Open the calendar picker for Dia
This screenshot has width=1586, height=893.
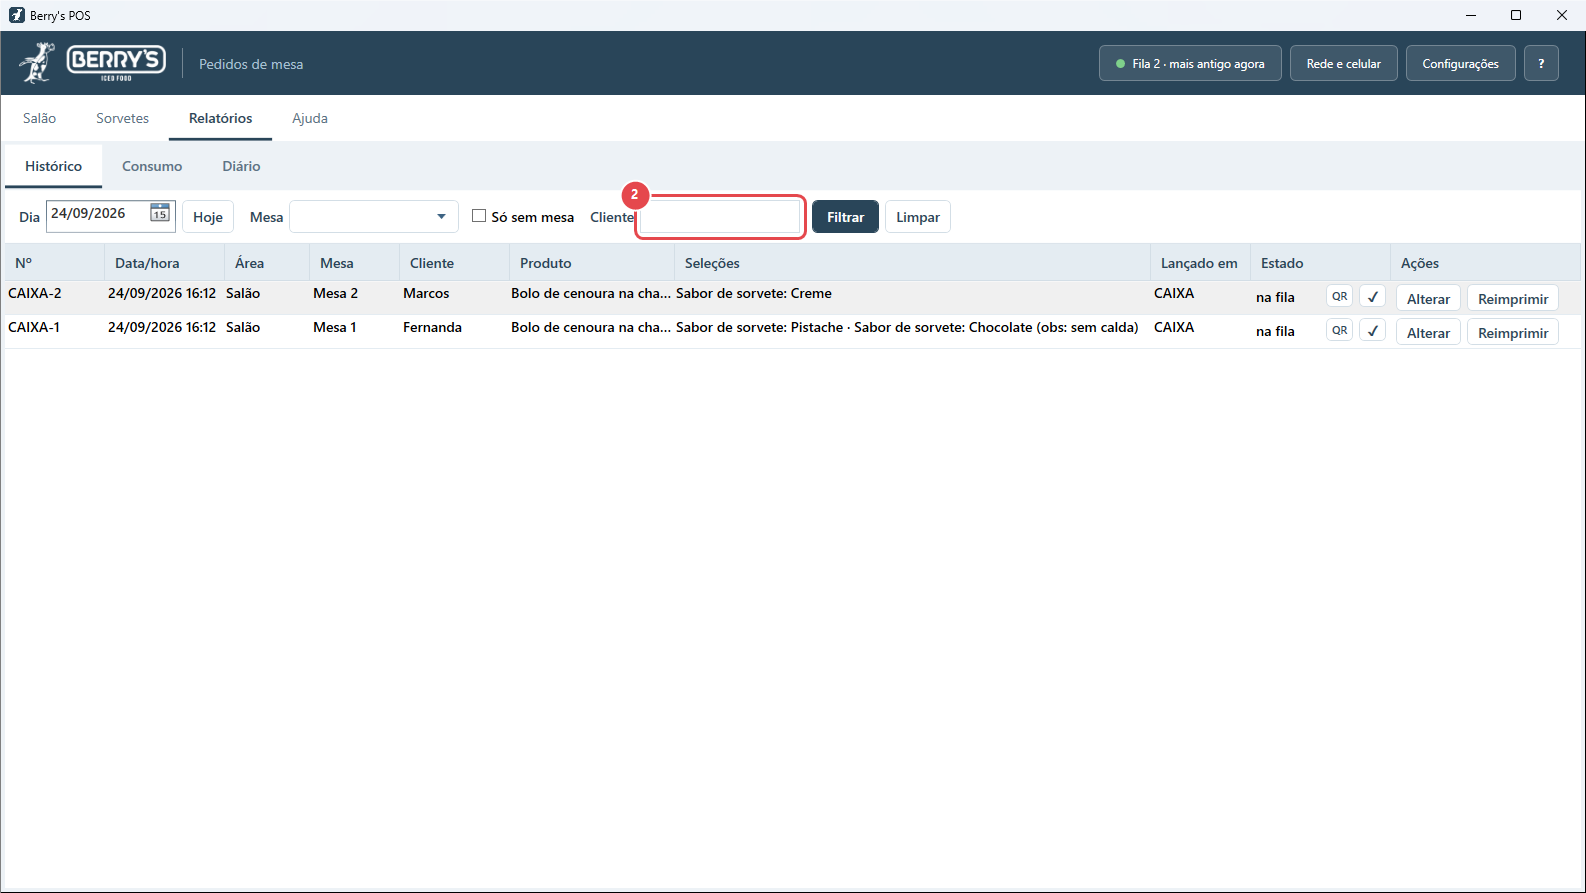(160, 213)
